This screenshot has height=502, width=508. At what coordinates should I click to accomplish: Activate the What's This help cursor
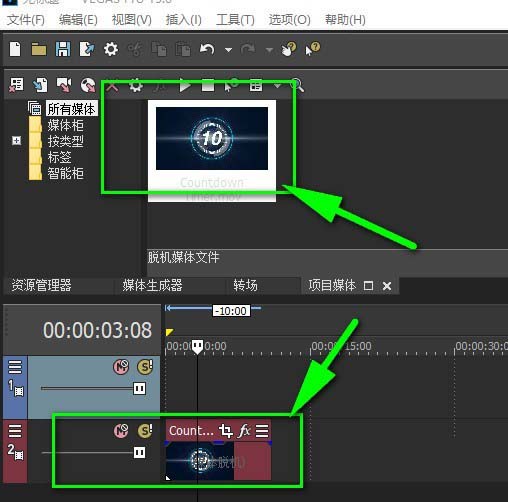click(313, 49)
